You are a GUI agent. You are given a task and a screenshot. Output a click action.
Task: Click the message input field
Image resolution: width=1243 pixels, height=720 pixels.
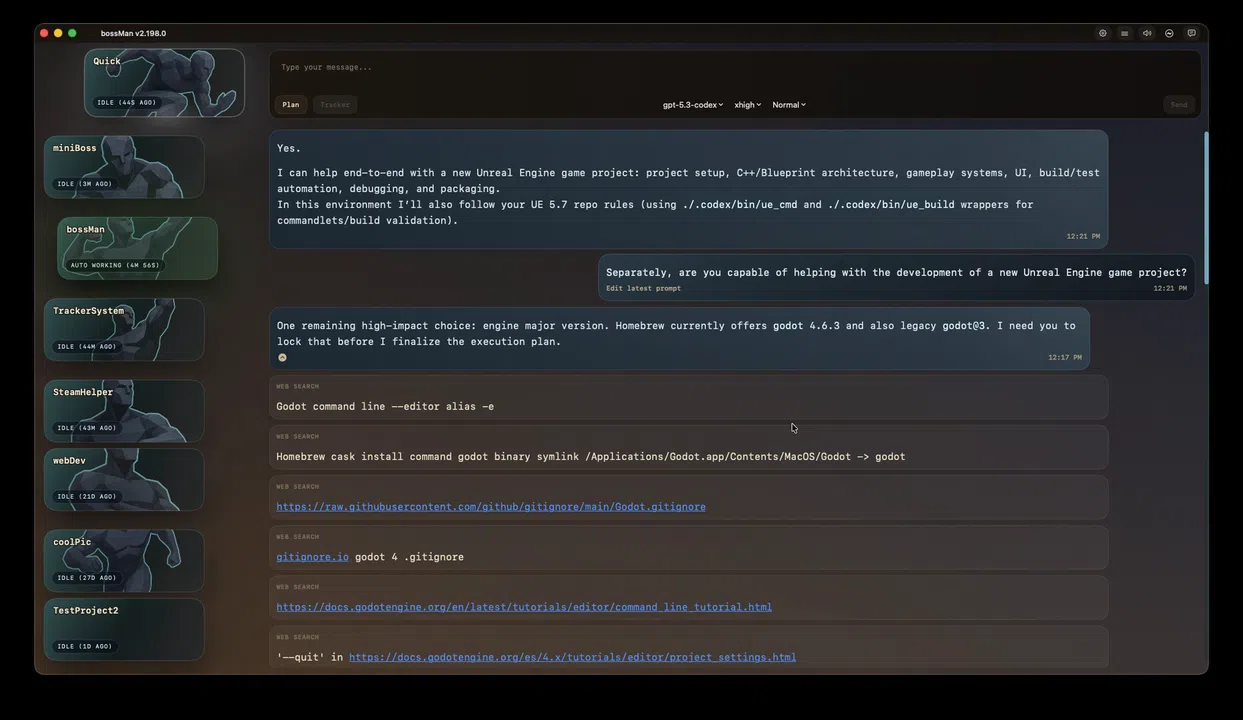click(735, 68)
